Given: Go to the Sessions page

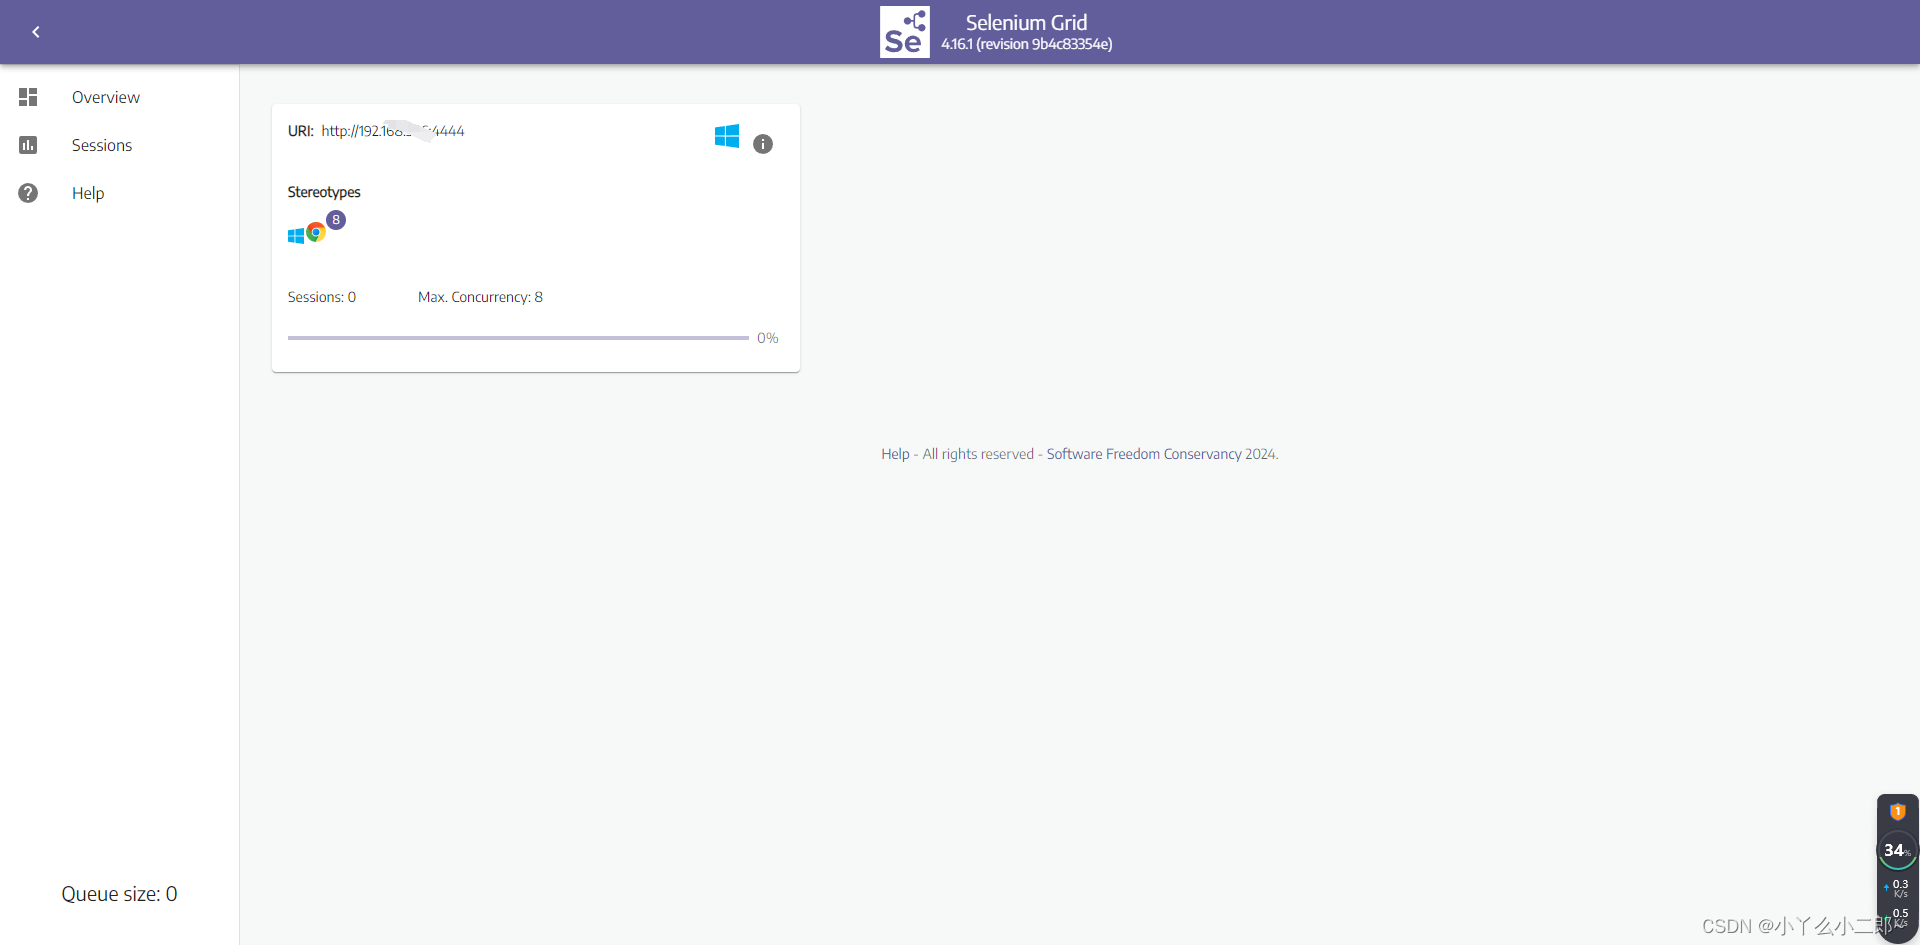Looking at the screenshot, I should point(102,145).
